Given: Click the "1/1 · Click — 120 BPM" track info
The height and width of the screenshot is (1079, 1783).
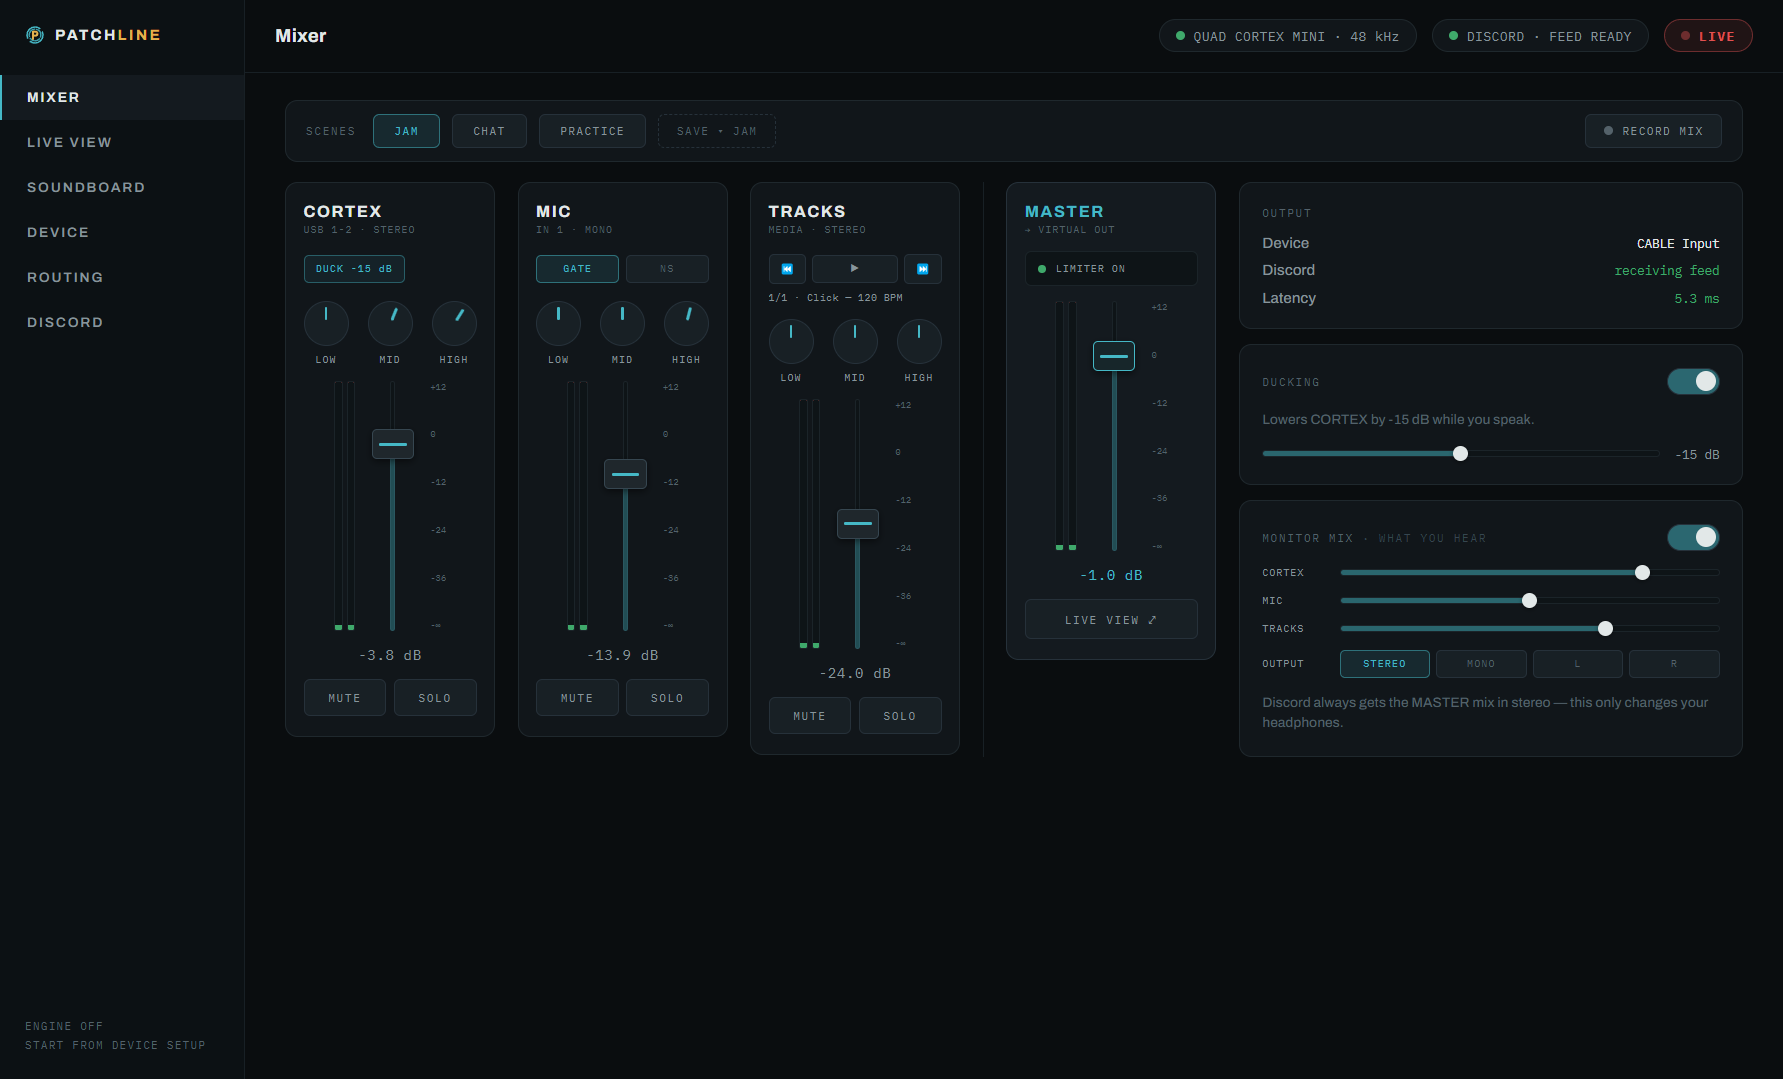Looking at the screenshot, I should (x=836, y=298).
